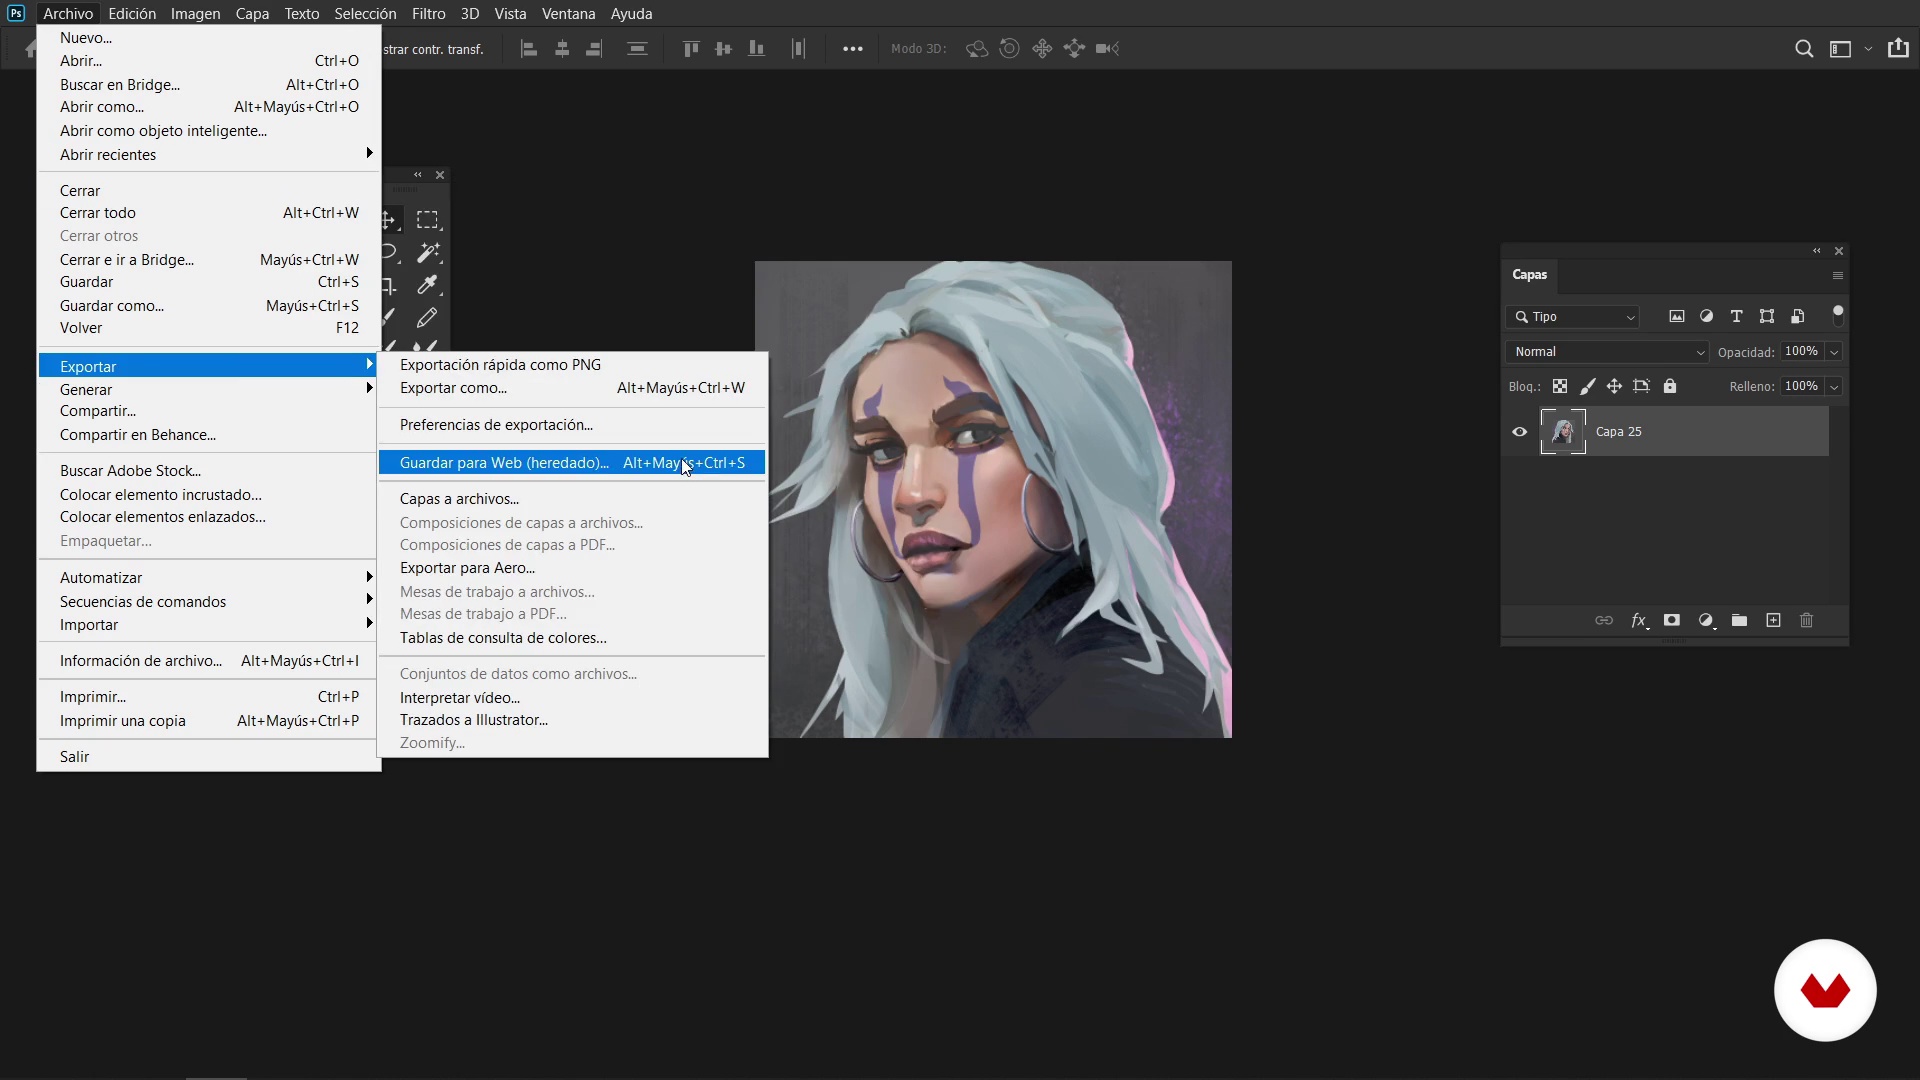
Task: Open the Filtro menu
Action: [x=428, y=13]
